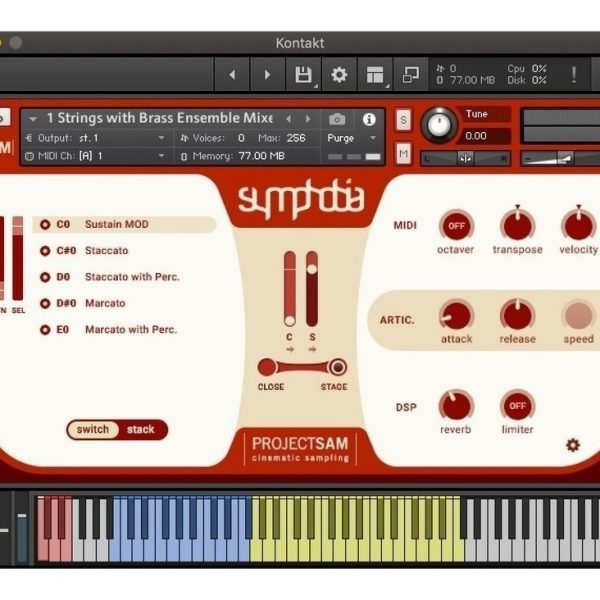The height and width of the screenshot is (600, 600).
Task: Click the ProjectSAM cinematic sampling logo
Action: click(300, 448)
